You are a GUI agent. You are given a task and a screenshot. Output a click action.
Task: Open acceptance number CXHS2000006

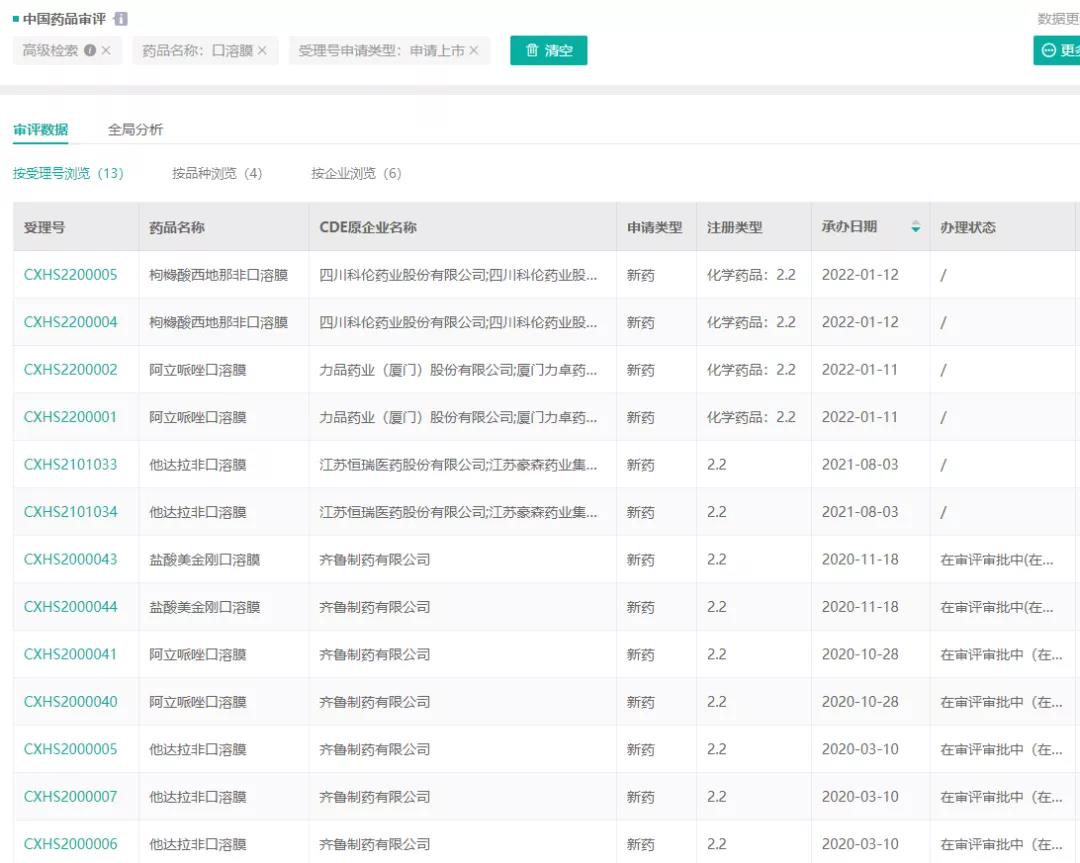point(70,843)
